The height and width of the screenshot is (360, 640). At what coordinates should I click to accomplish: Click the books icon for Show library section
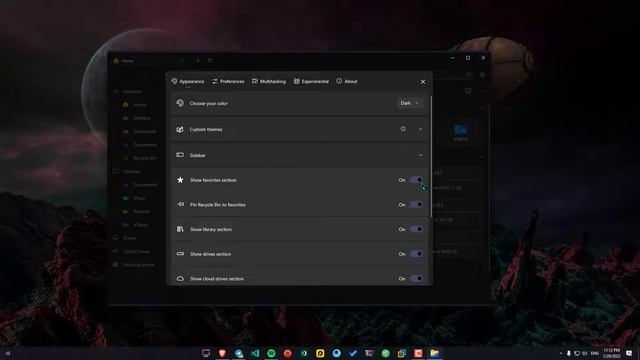tap(180, 229)
